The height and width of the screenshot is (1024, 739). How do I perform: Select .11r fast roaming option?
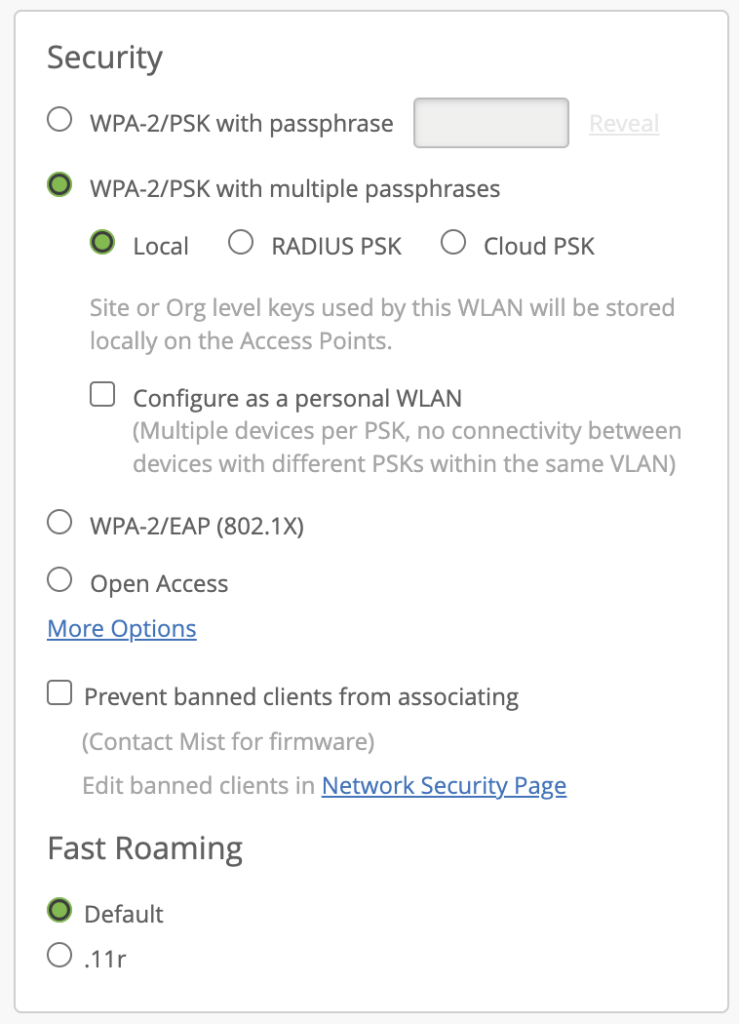click(60, 957)
